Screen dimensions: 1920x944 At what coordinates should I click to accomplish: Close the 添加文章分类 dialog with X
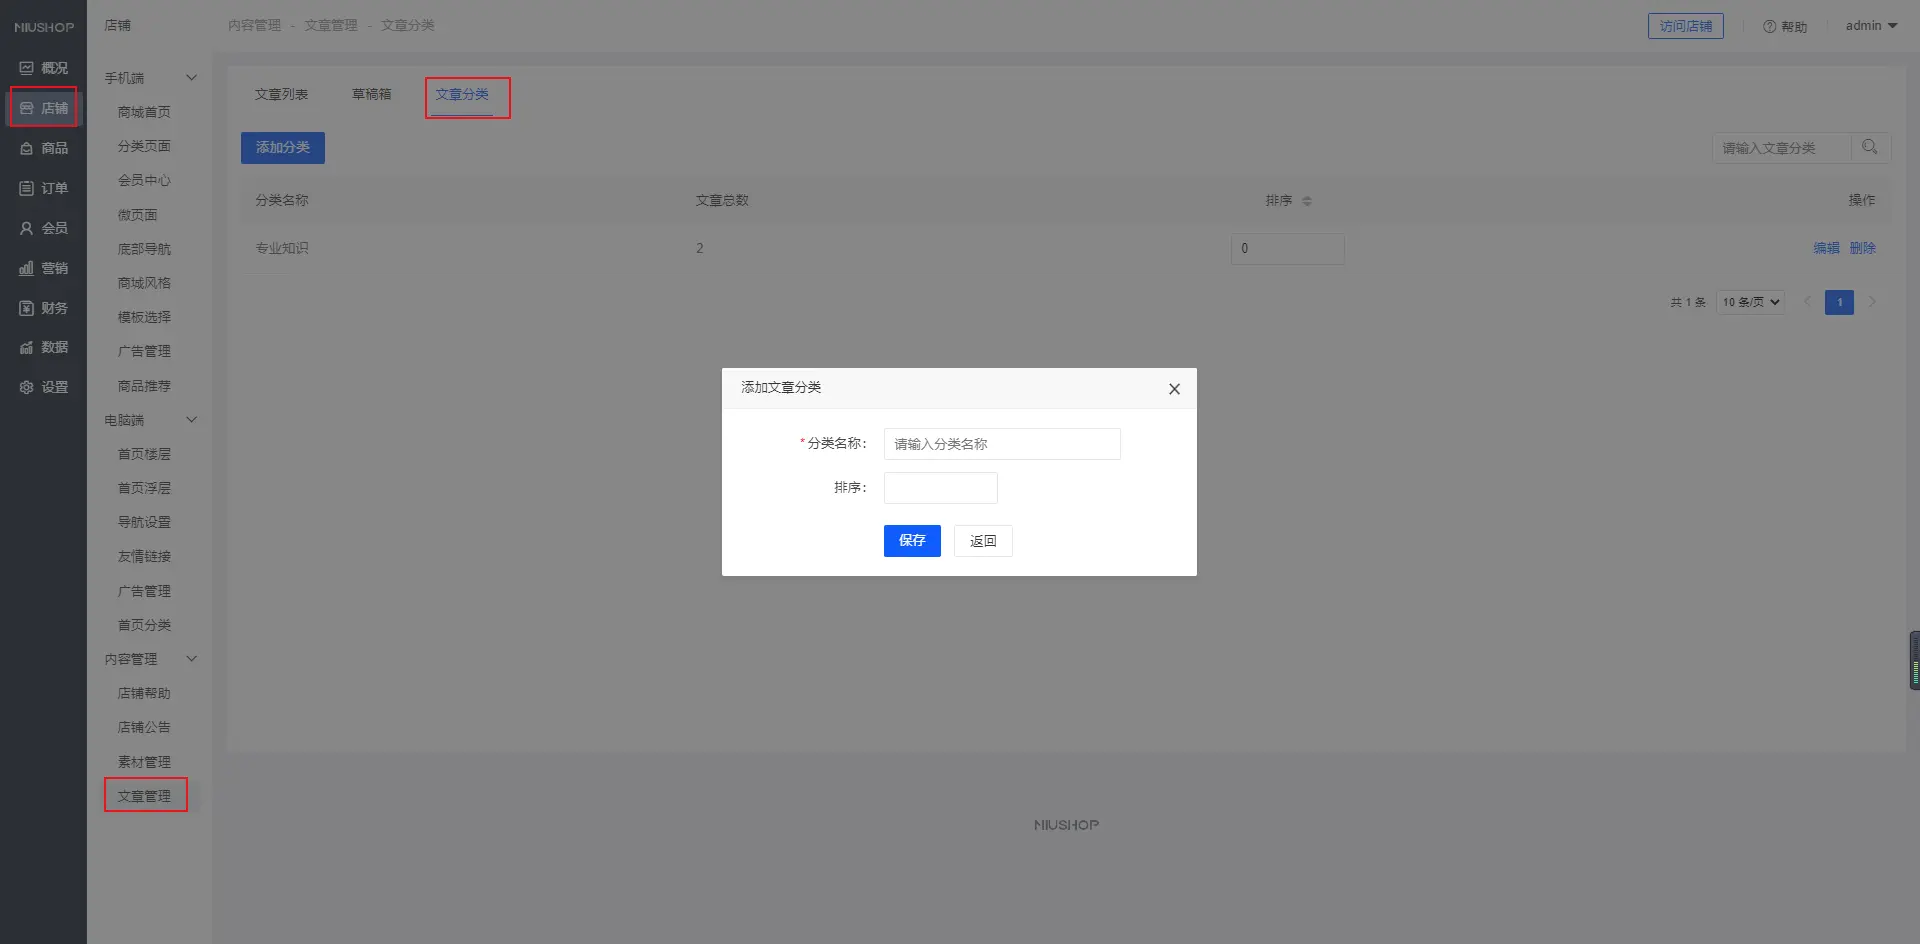(1174, 389)
